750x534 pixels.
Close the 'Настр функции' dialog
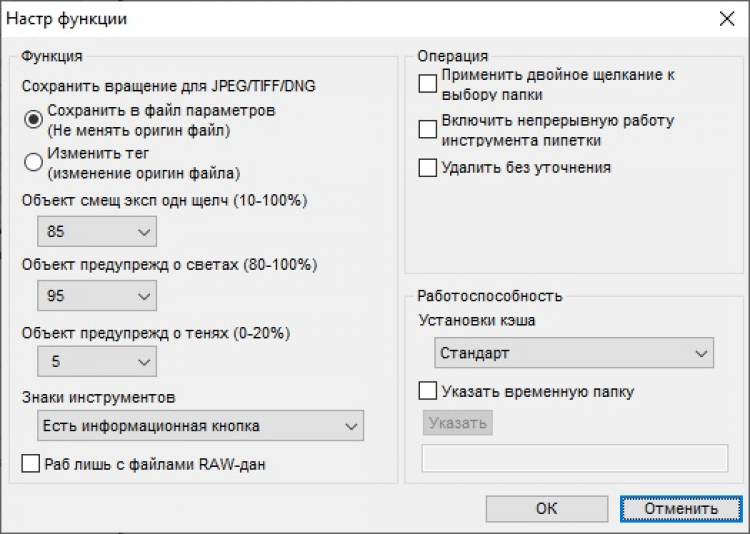tap(725, 18)
